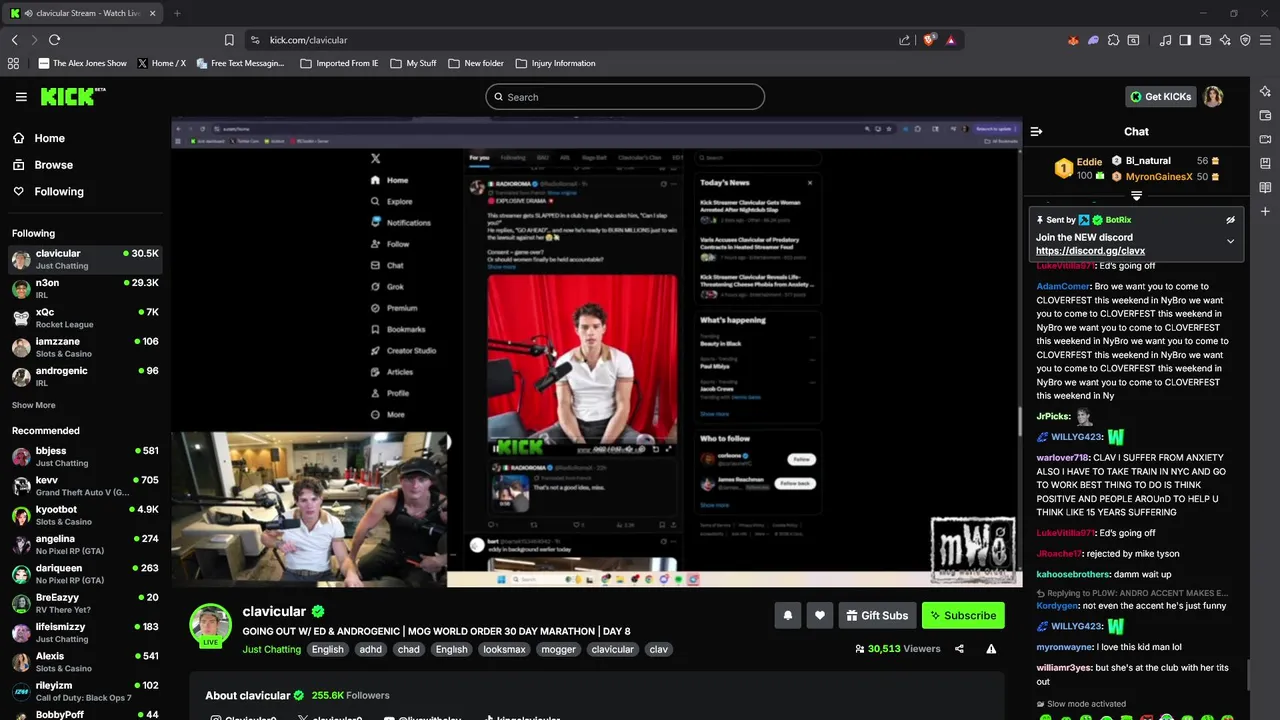Open the iamzzane channel avatar row
Screen dimensions: 1280x720
click(x=85, y=347)
